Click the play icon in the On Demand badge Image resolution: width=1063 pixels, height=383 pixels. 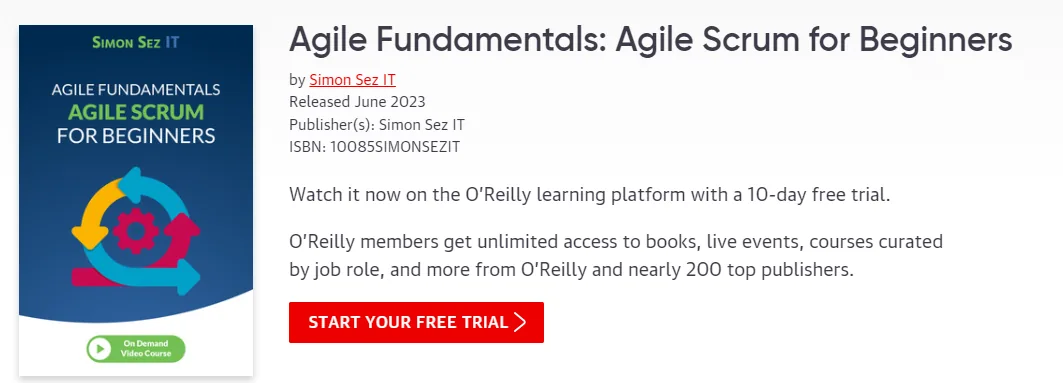[100, 348]
